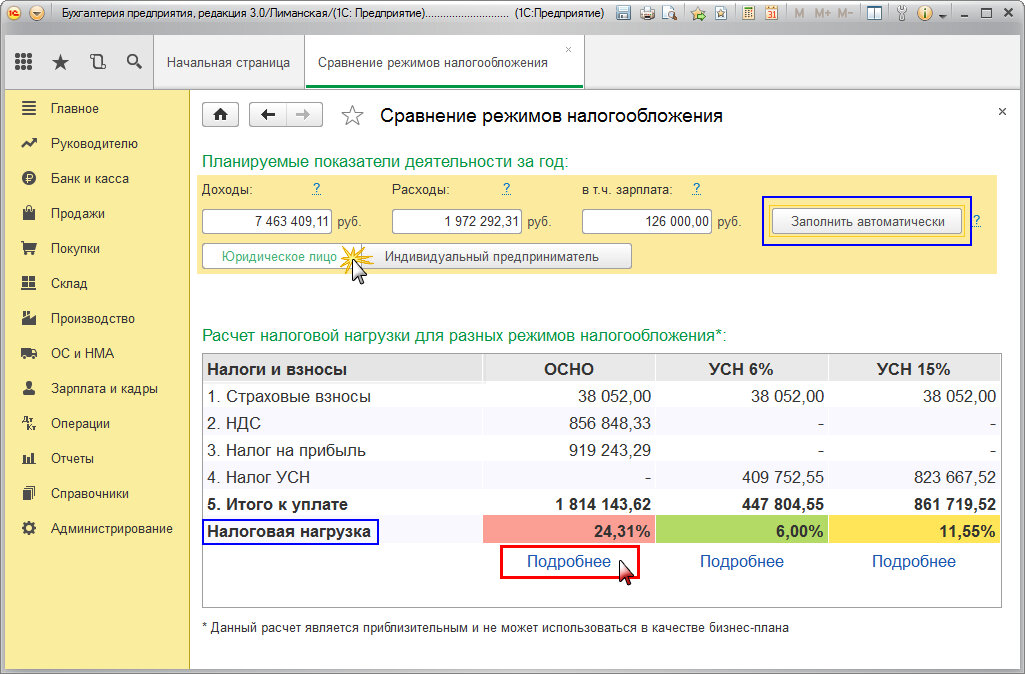Click the home button icon

click(x=220, y=115)
